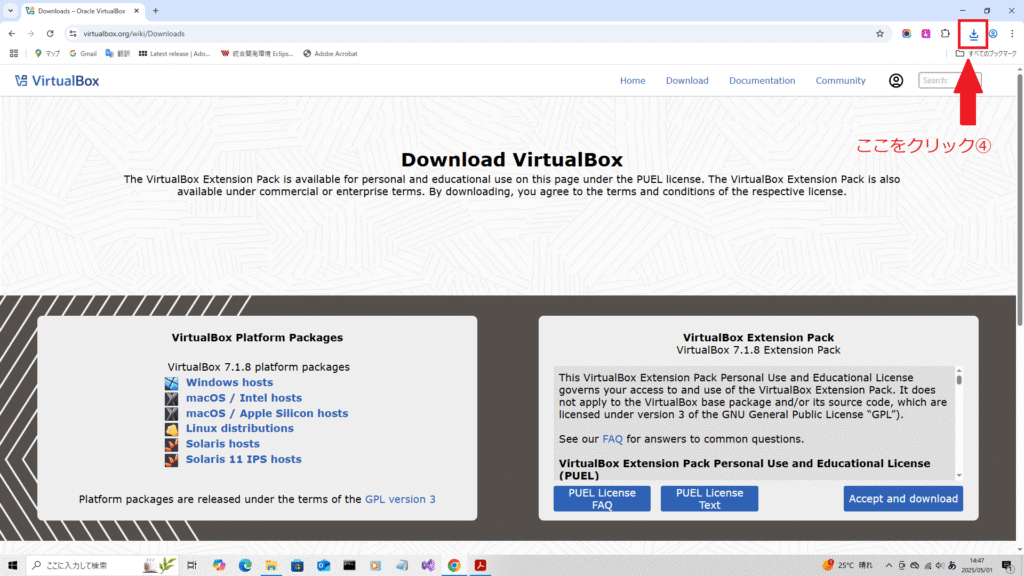The image size is (1024, 576).
Task: Open the Eclipse bookmark
Action: [257, 54]
